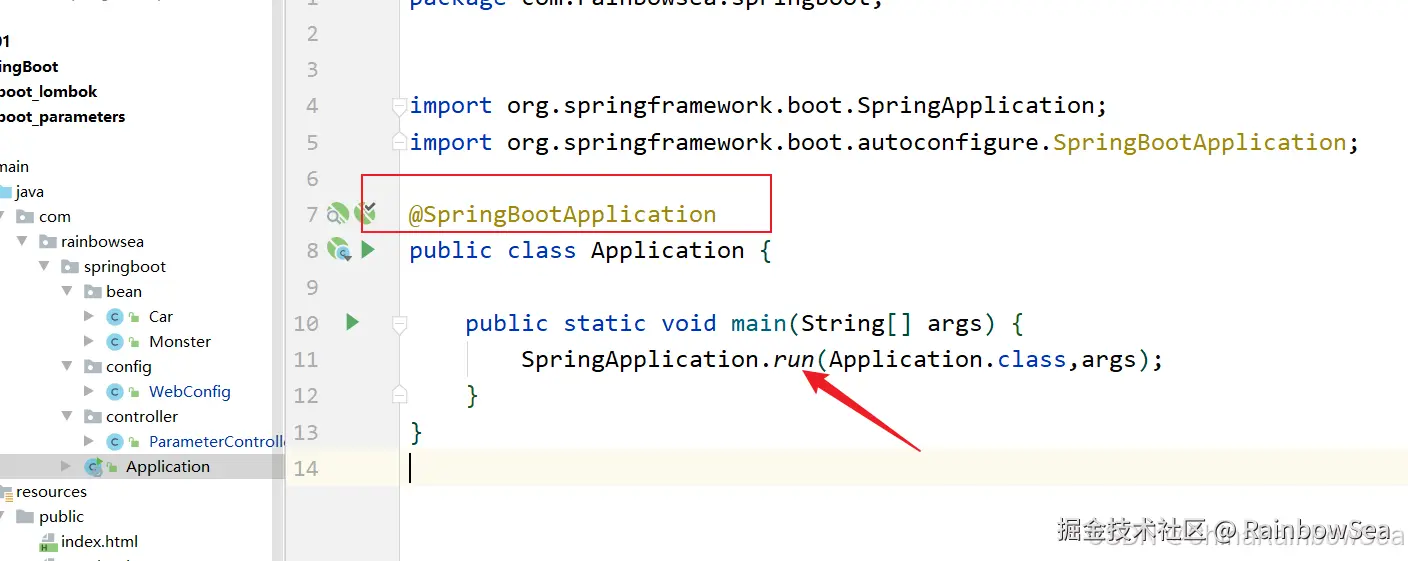Click line number 14 in the gutter
The image size is (1408, 561).
tap(306, 468)
